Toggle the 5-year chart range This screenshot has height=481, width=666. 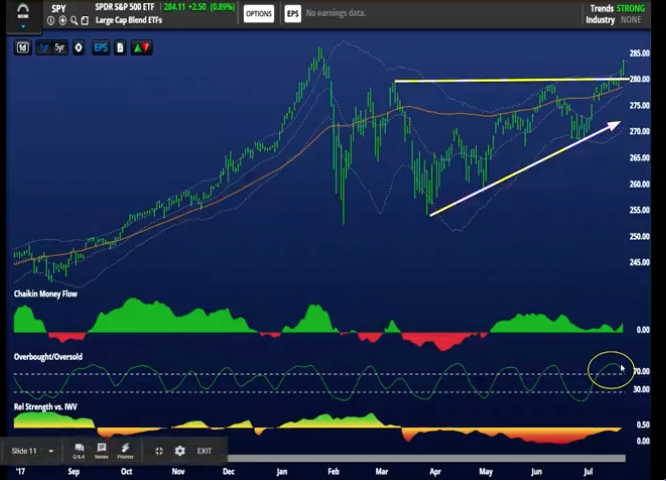pos(59,47)
